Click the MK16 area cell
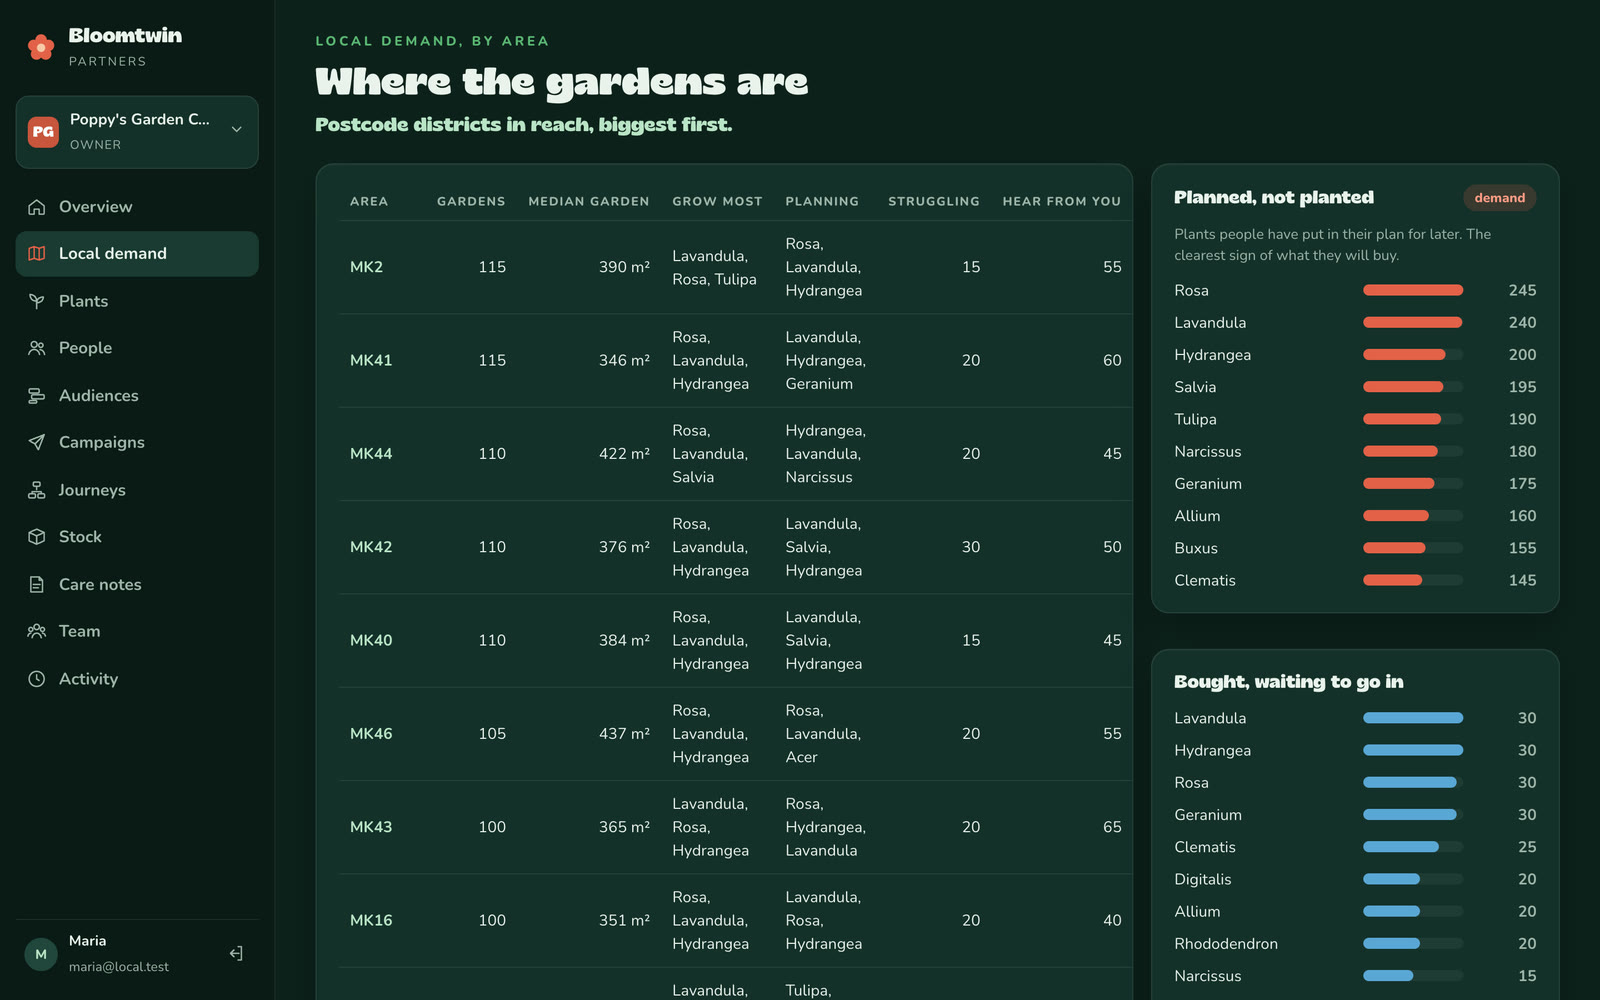The width and height of the screenshot is (1600, 1000). (371, 920)
